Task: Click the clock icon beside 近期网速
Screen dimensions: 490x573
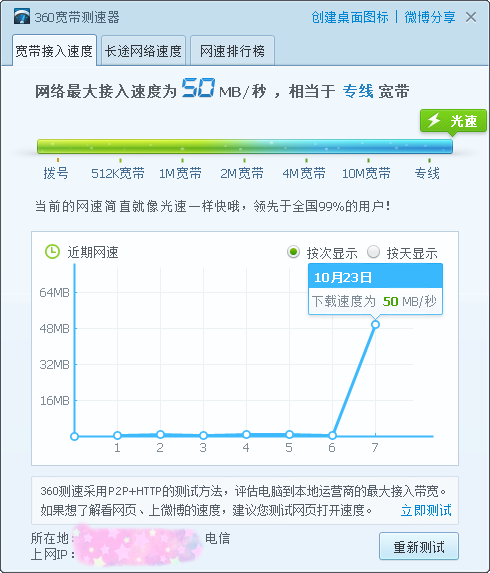Action: [x=52, y=252]
